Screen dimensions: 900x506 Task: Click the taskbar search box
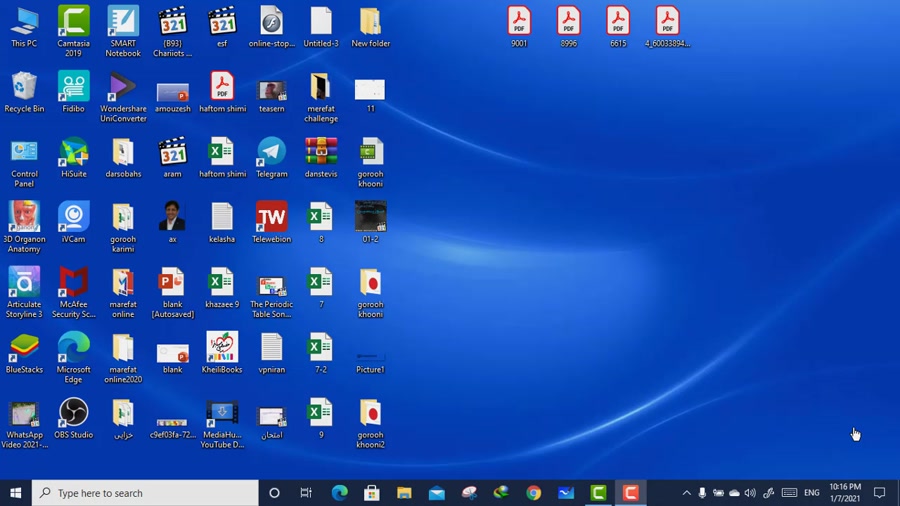click(146, 493)
